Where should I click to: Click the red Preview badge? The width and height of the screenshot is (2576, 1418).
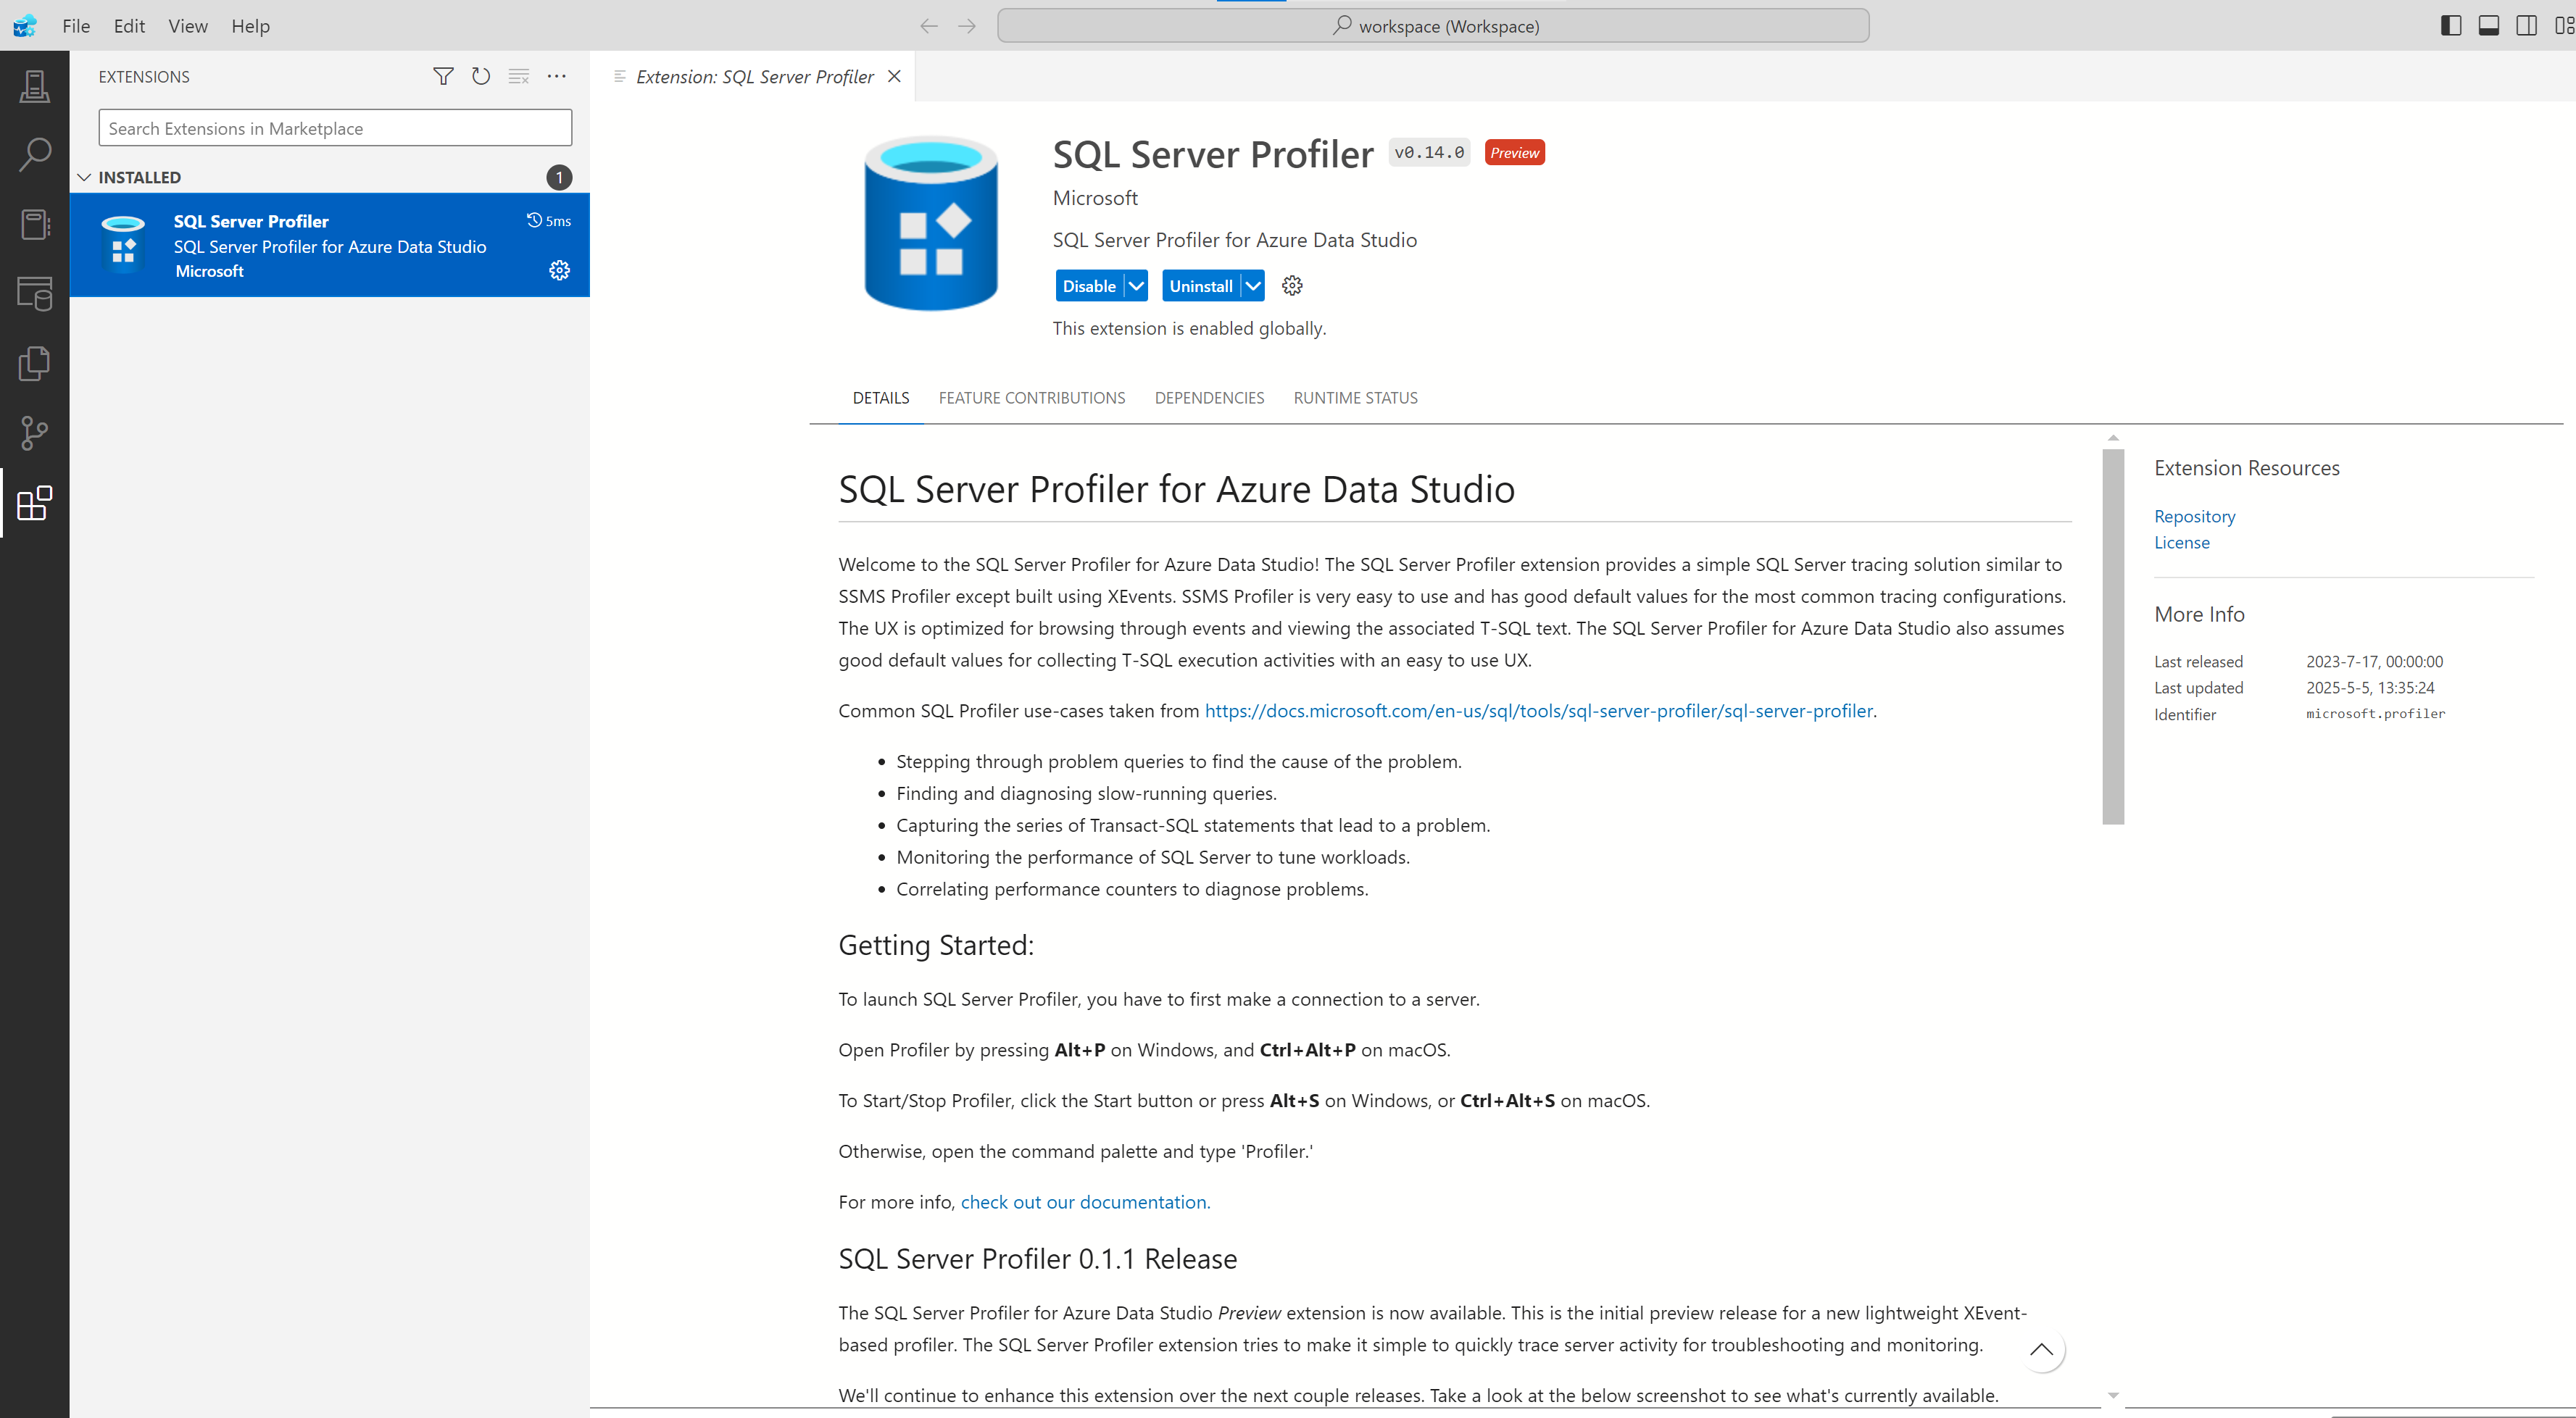coord(1514,152)
